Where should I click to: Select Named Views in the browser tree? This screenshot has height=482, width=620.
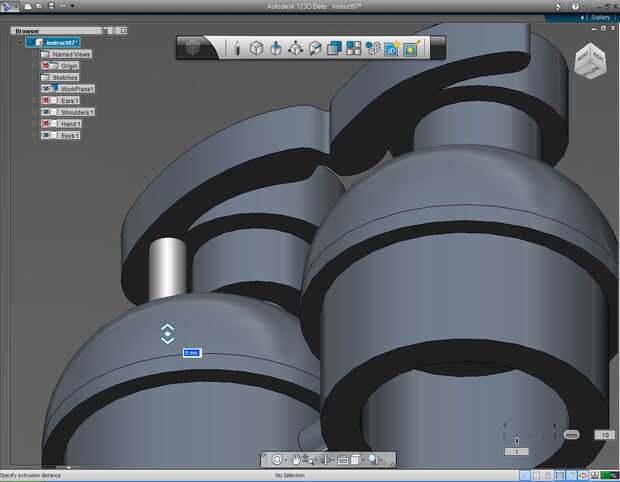[69, 54]
